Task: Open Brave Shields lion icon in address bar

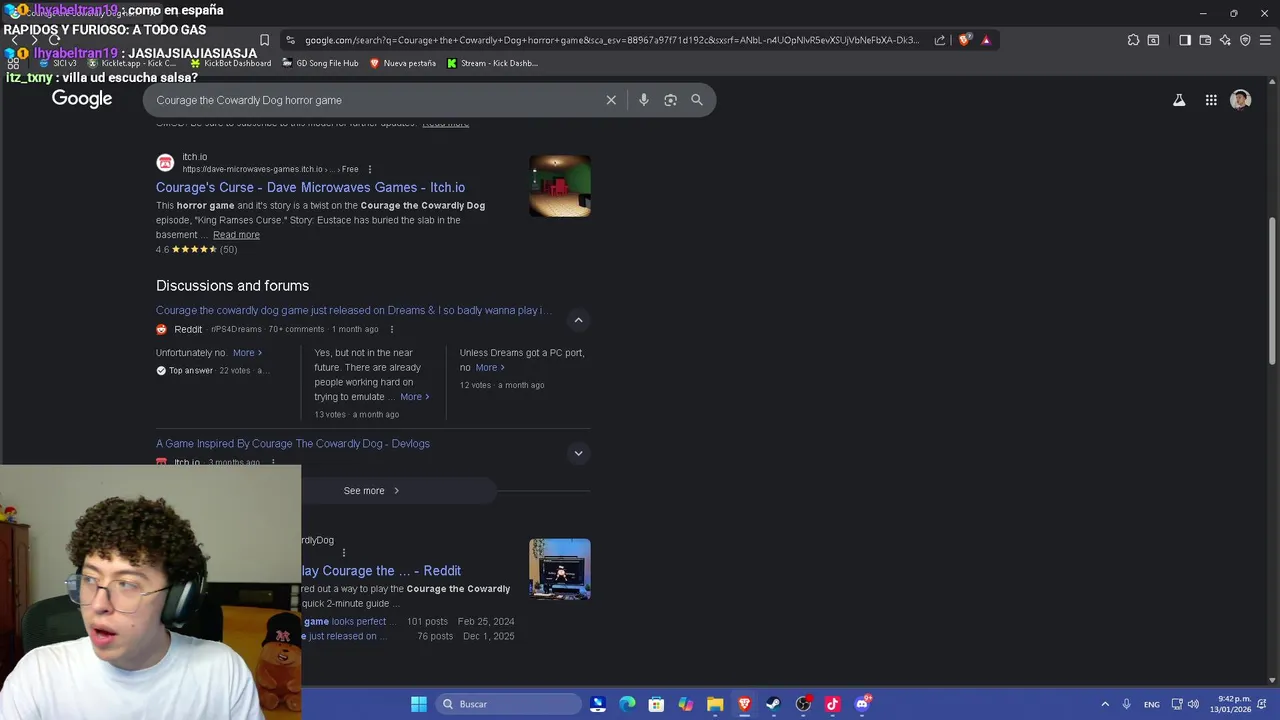Action: tap(964, 40)
